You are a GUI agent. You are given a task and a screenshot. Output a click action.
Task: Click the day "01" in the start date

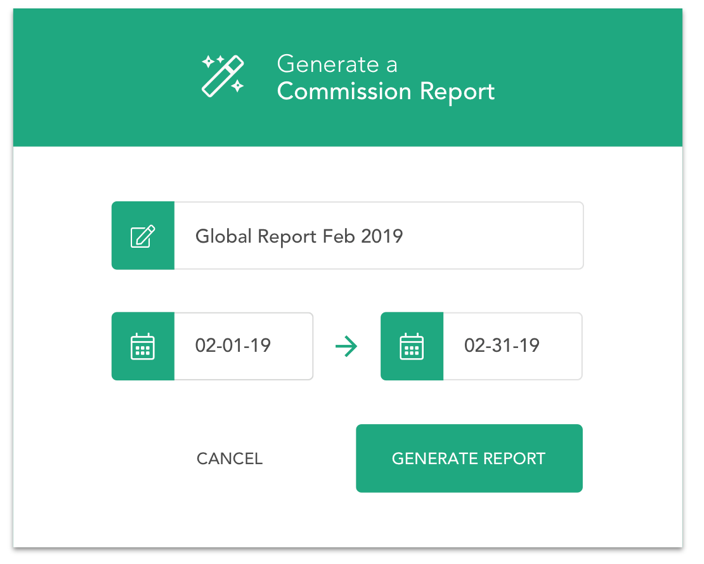233,346
